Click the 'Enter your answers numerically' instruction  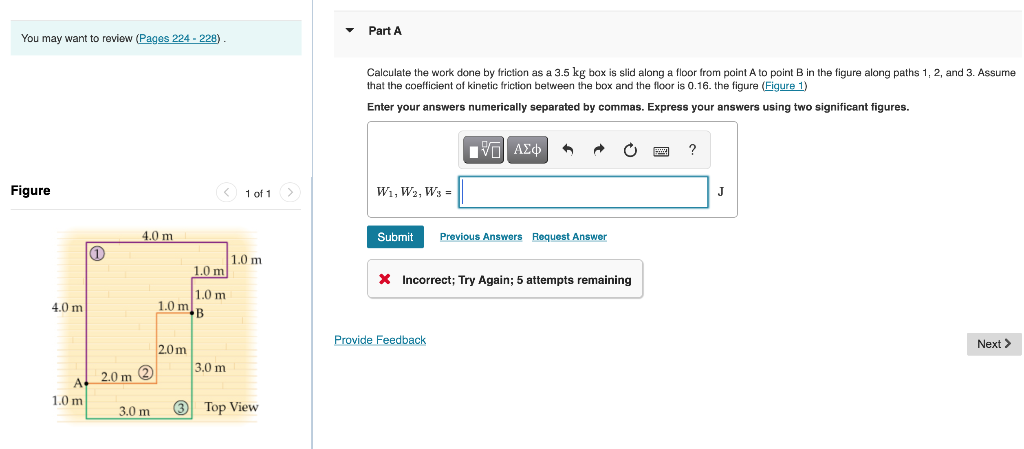point(637,107)
